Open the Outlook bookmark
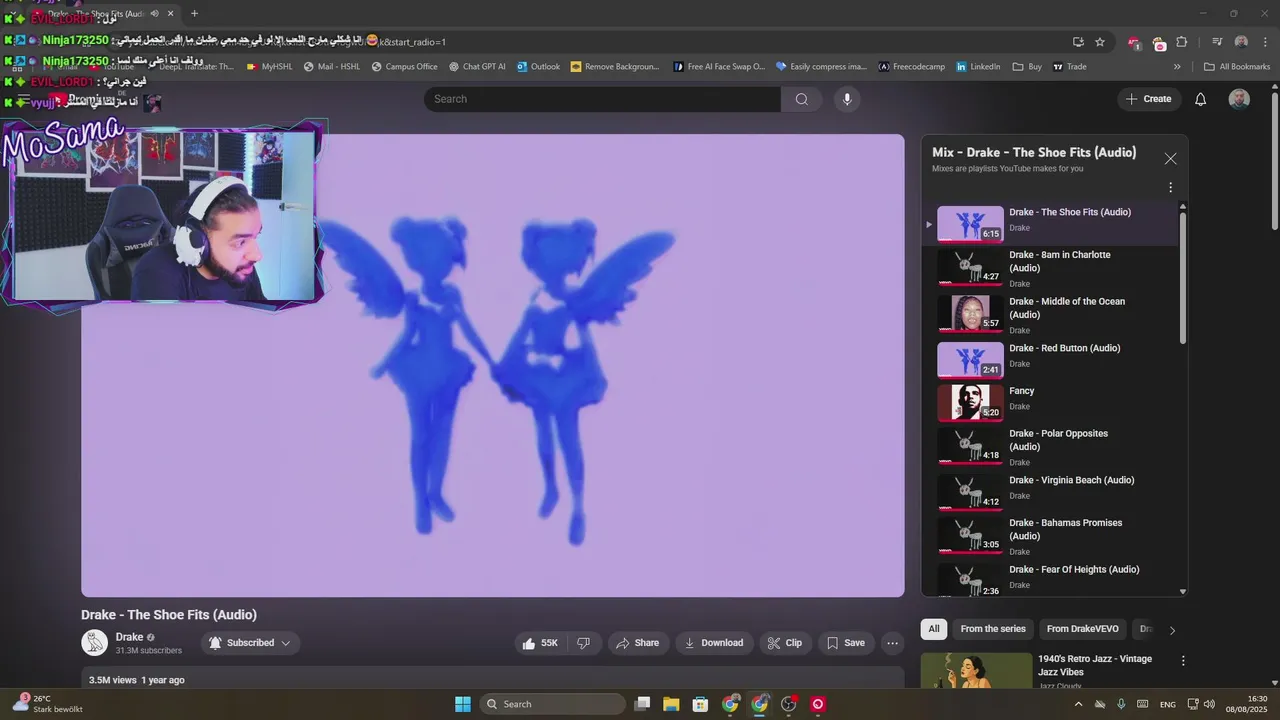 tap(538, 67)
